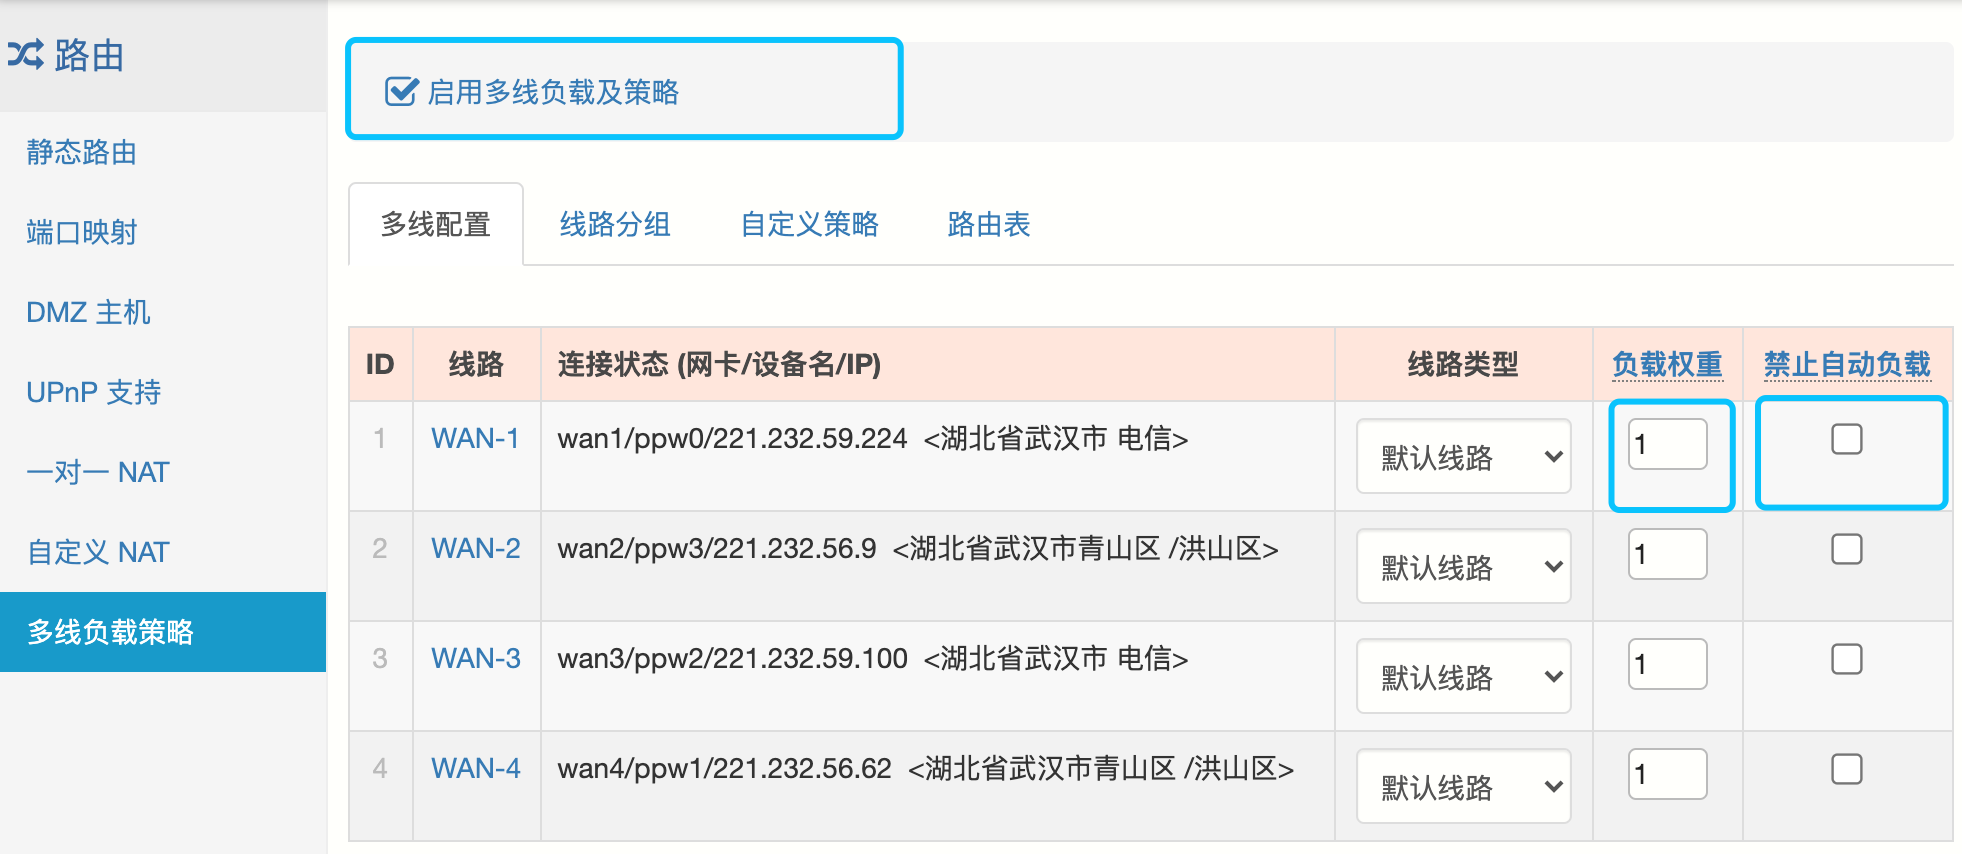The height and width of the screenshot is (854, 1962).
Task: Tick the 禁止自动负载 checkbox for WAN-4
Action: click(1846, 769)
